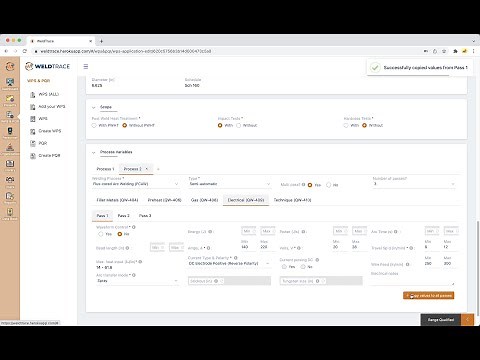480x360 pixels.
Task: Select No for Multi pass
Action: point(329,185)
